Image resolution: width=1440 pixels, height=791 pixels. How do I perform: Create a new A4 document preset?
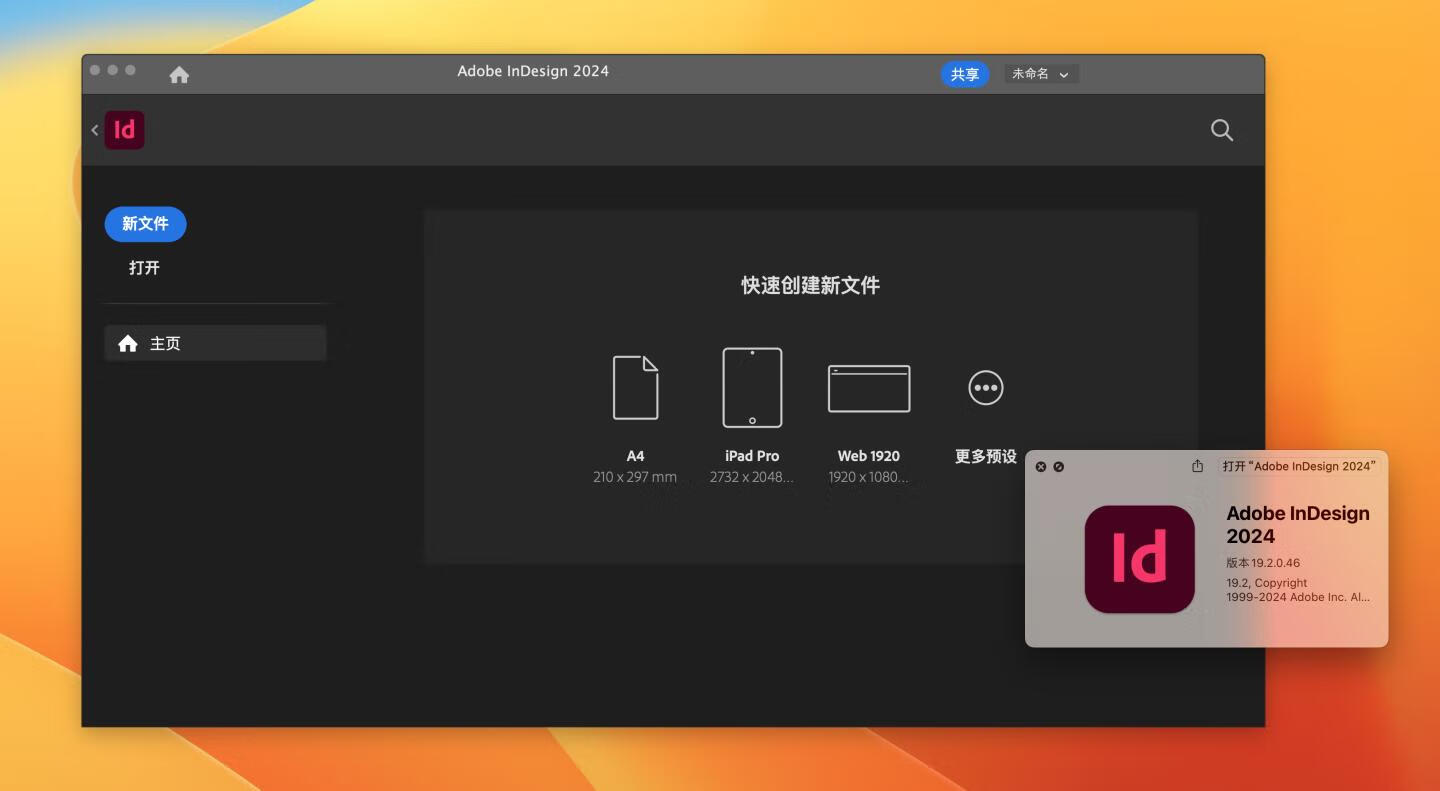(x=636, y=388)
